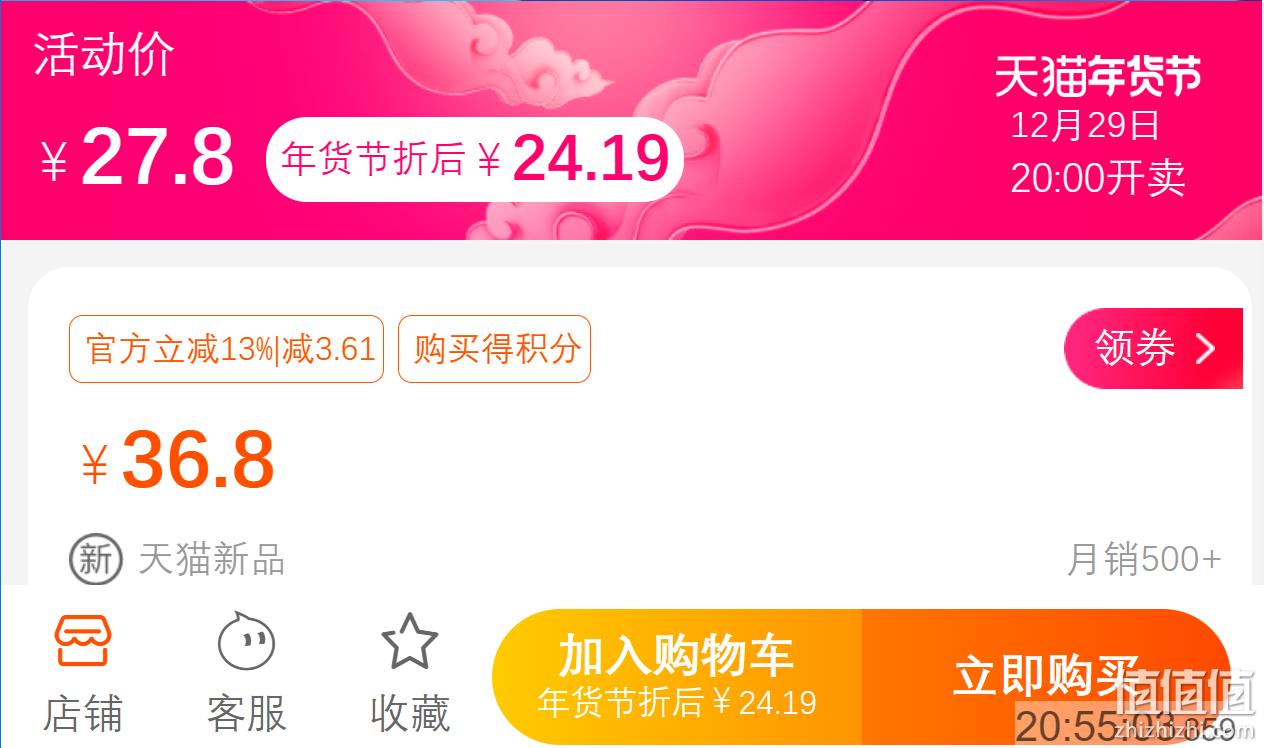Click the 官方立减13%|减3.61 tag
The height and width of the screenshot is (748, 1264).
226,349
